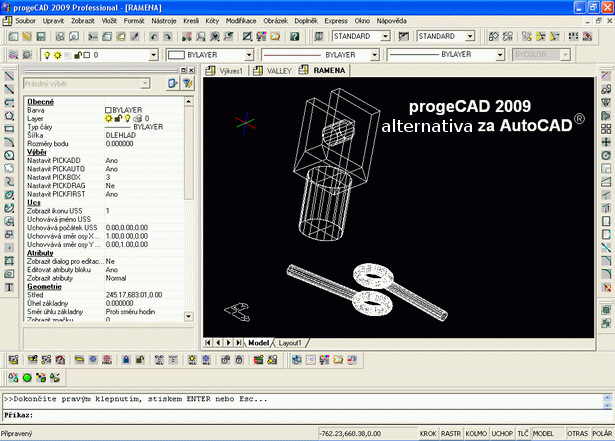Click the UCHOP button in status bar
Viewport: 615px width, 441px height.
502,434
